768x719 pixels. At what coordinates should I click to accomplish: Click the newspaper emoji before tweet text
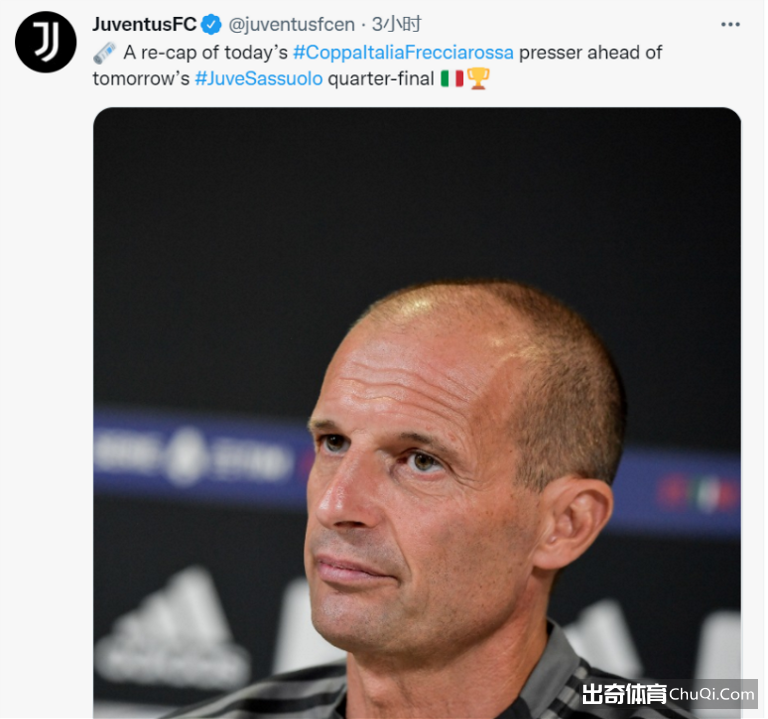(104, 53)
